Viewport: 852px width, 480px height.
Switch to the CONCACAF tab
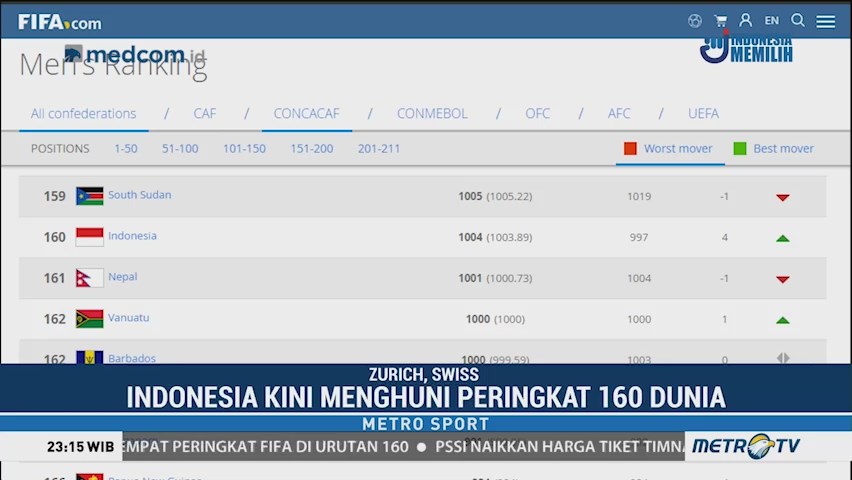pyautogui.click(x=306, y=113)
